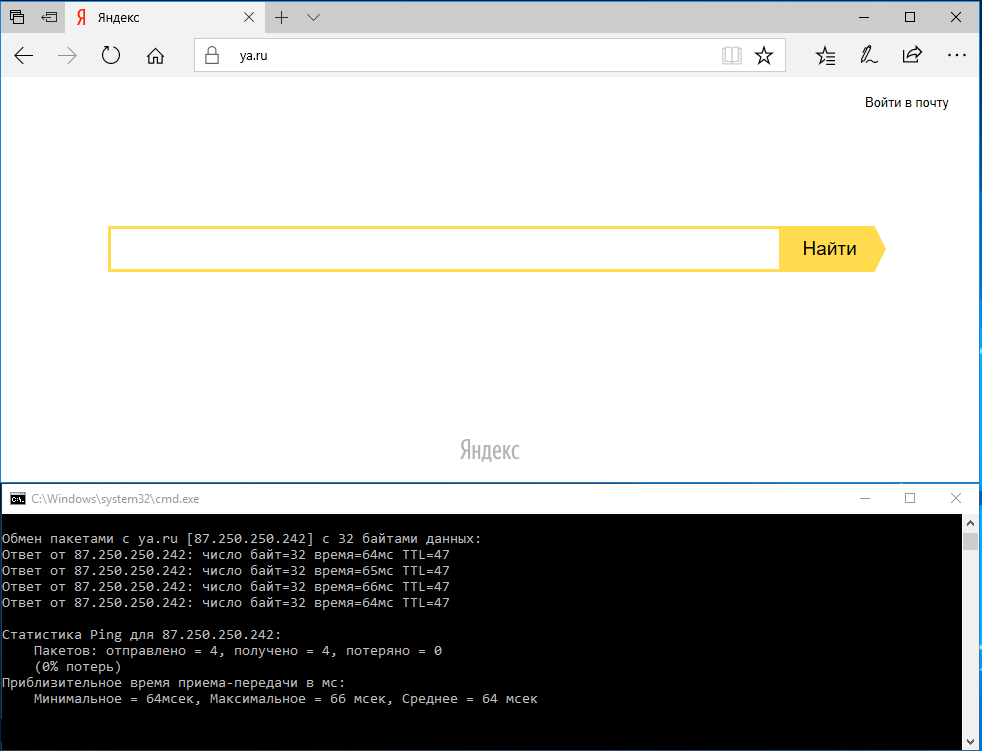
Task: Click the Пакетов: отправлено = 4 line
Action: 238,651
